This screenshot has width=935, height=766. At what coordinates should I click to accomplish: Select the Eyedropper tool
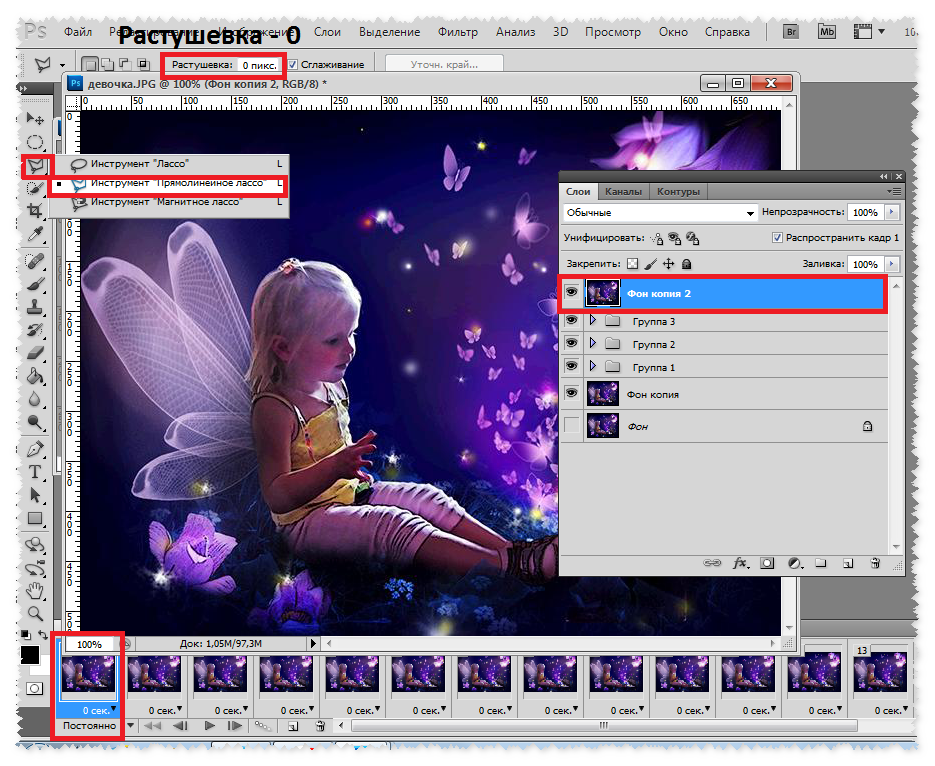(35, 234)
